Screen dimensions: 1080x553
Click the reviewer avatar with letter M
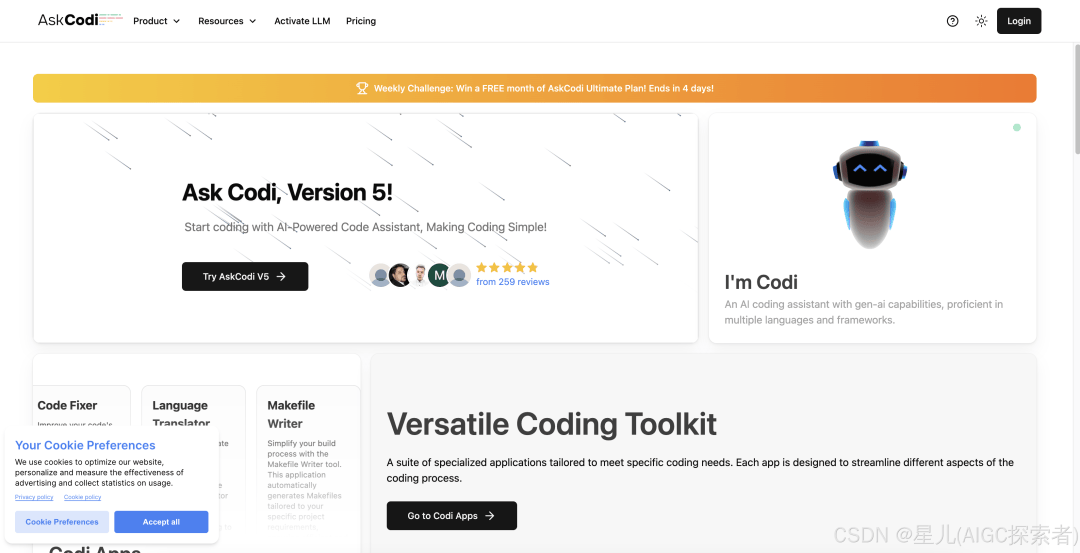(x=439, y=276)
